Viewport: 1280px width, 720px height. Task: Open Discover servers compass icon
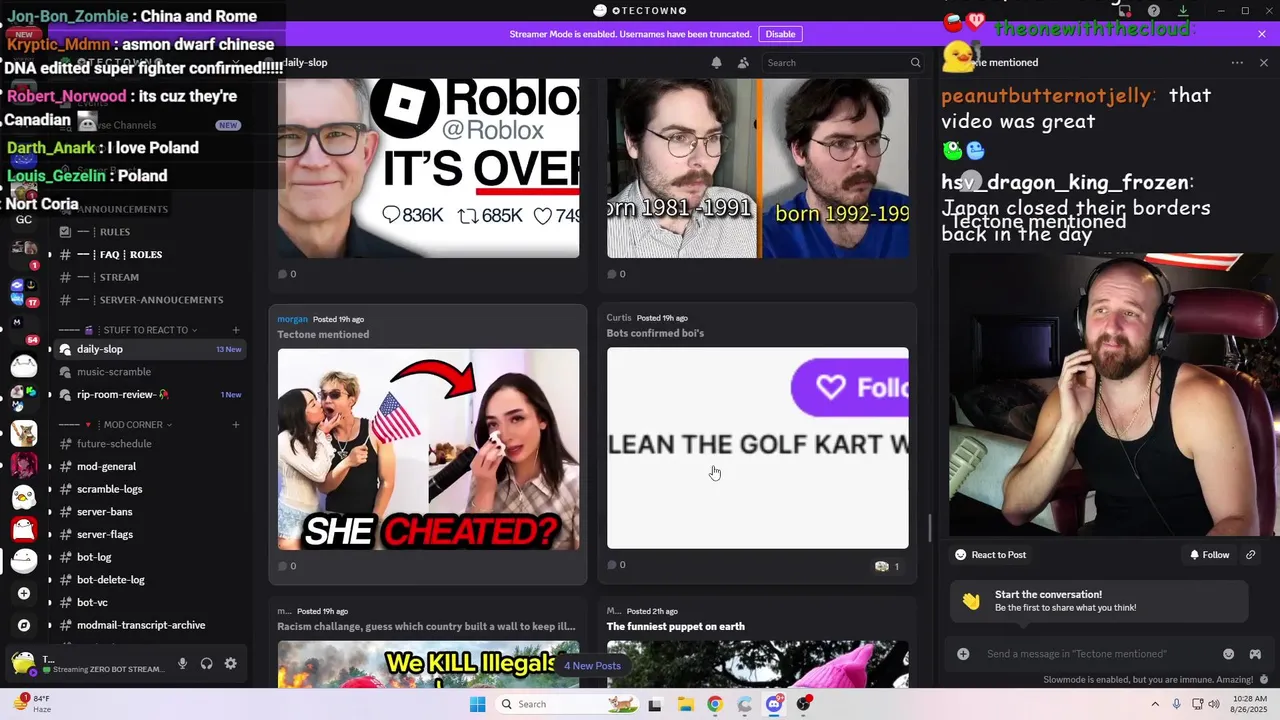coord(24,625)
